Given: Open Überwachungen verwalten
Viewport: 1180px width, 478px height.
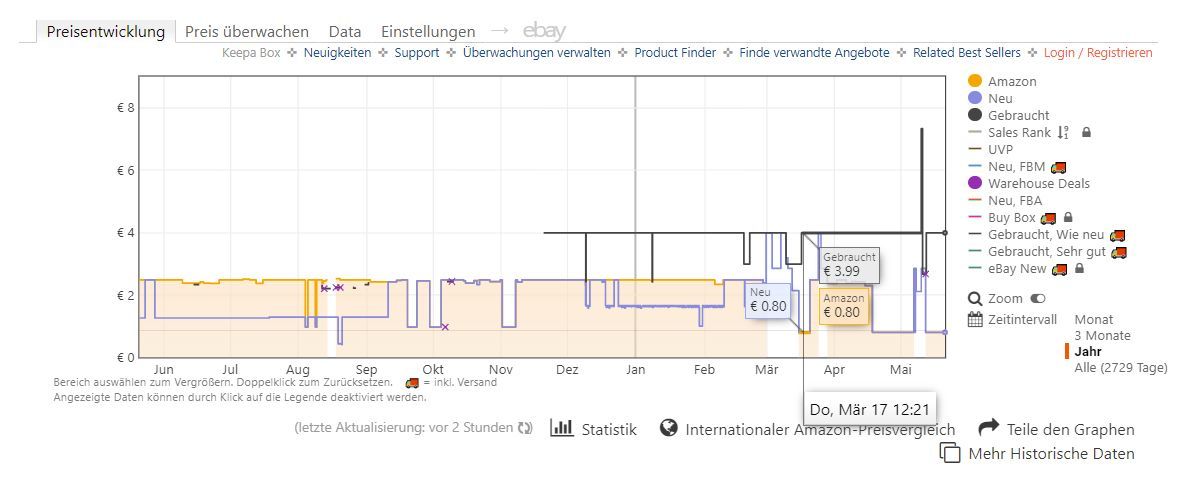Looking at the screenshot, I should 537,53.
